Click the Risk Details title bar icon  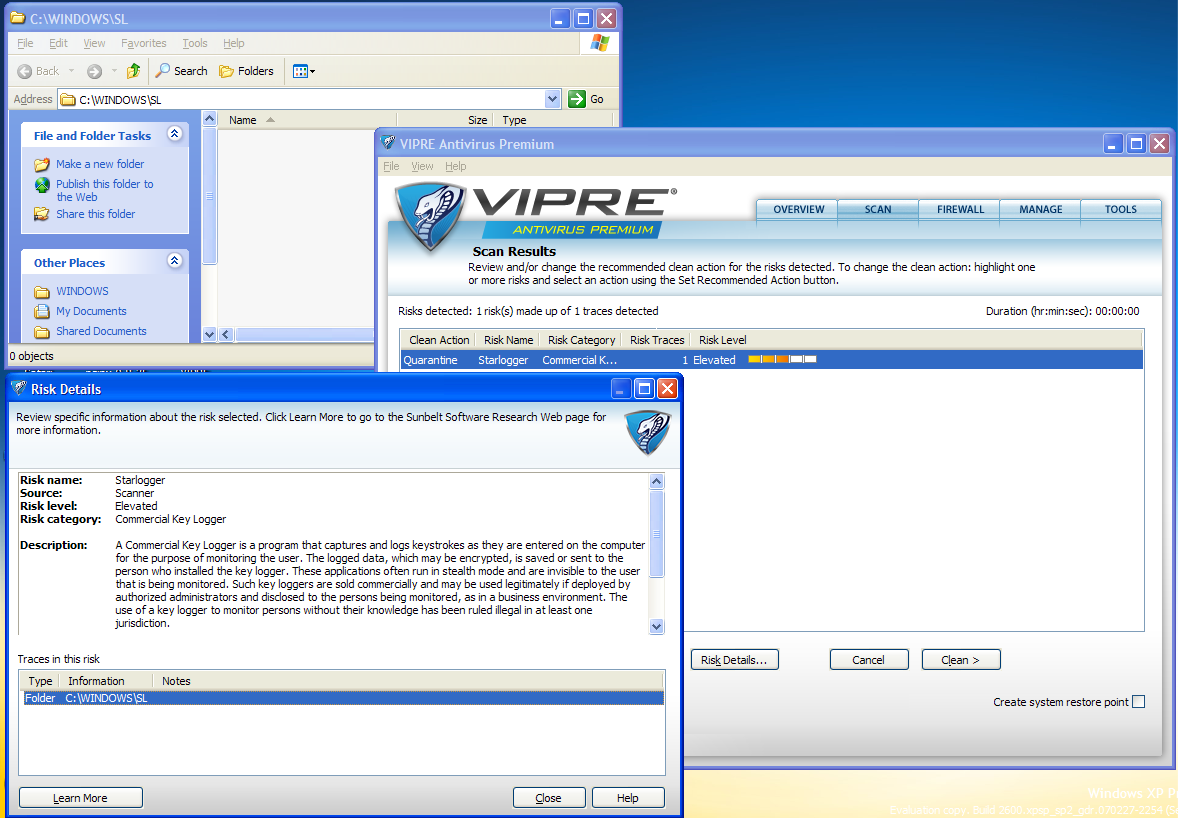tap(20, 388)
